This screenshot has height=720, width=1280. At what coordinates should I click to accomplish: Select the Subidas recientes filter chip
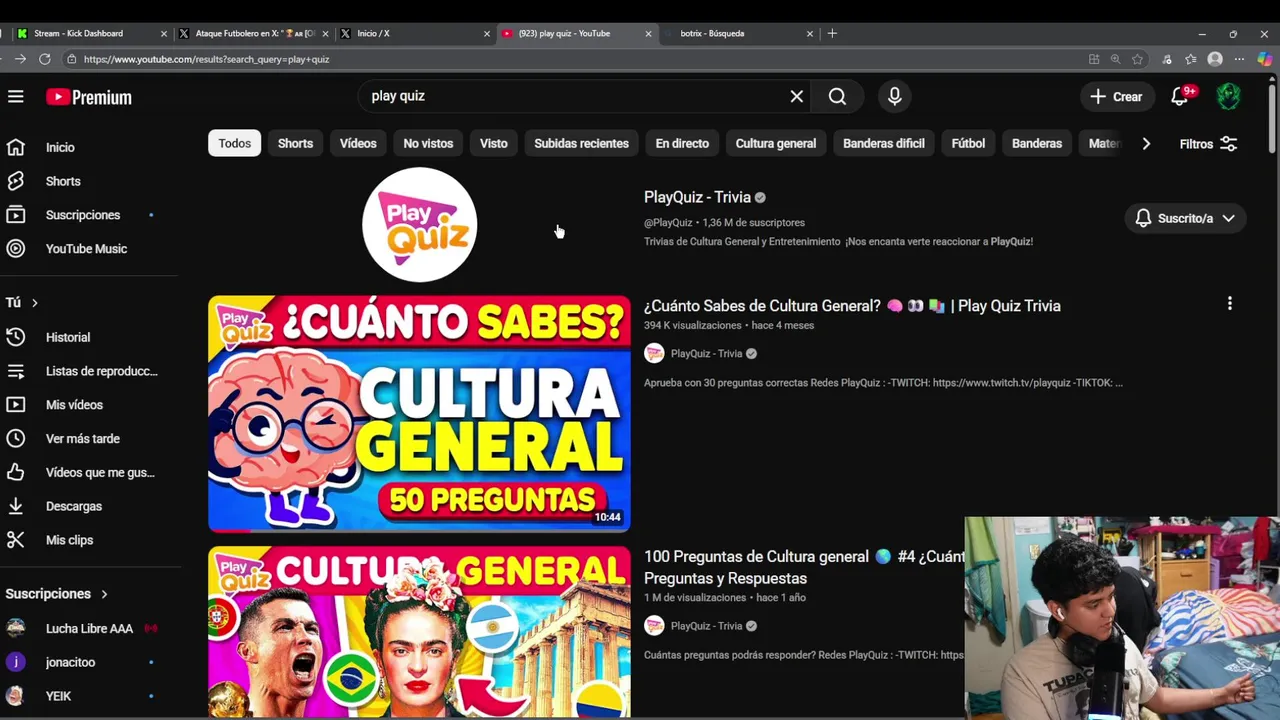[x=581, y=143]
